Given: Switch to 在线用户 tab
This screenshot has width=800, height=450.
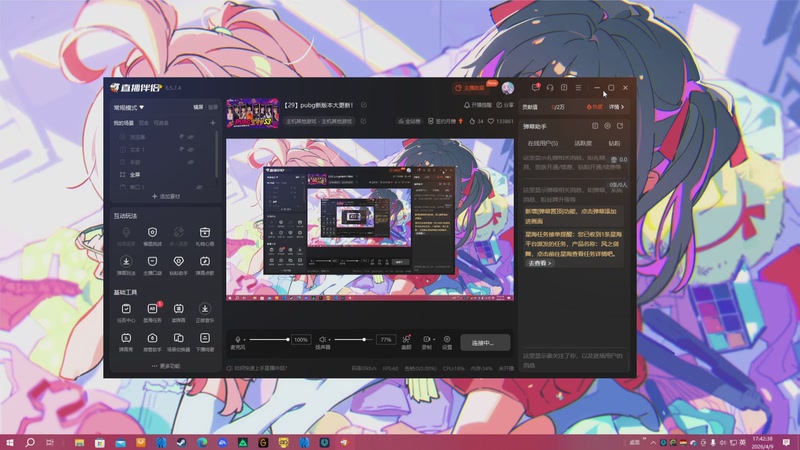Looking at the screenshot, I should tap(542, 143).
